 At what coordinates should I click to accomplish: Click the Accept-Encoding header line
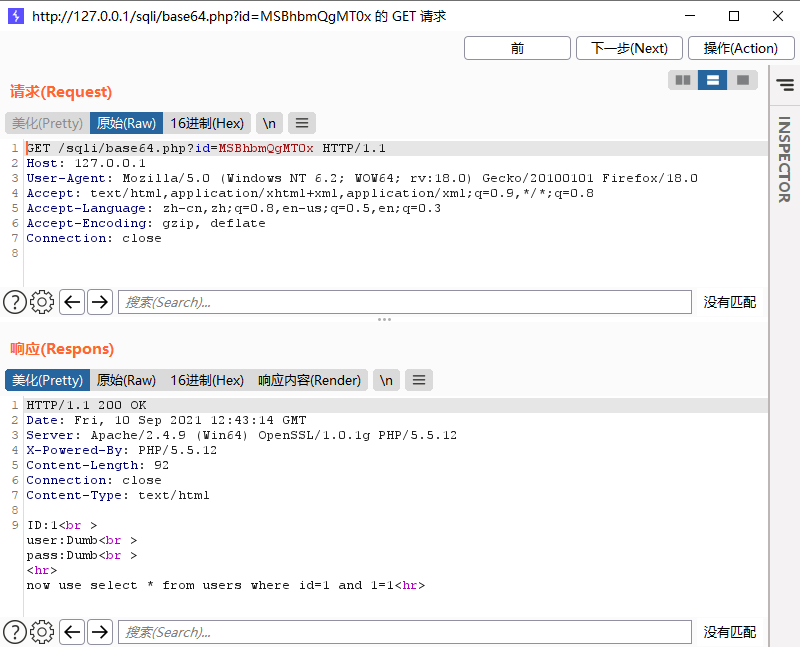click(x=146, y=223)
